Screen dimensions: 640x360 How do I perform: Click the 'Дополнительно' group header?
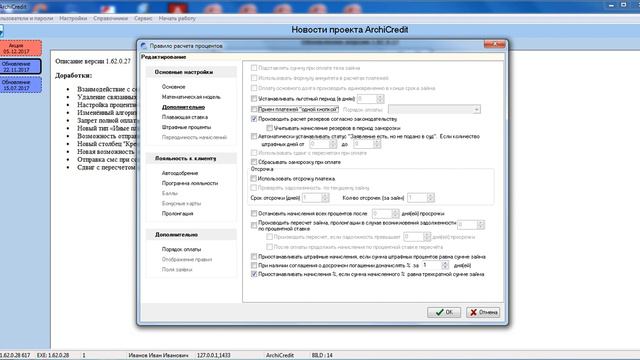(x=191, y=235)
